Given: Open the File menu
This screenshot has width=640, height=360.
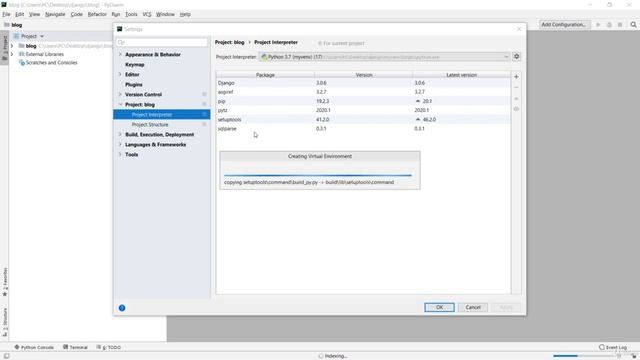Looking at the screenshot, I should tap(6, 14).
